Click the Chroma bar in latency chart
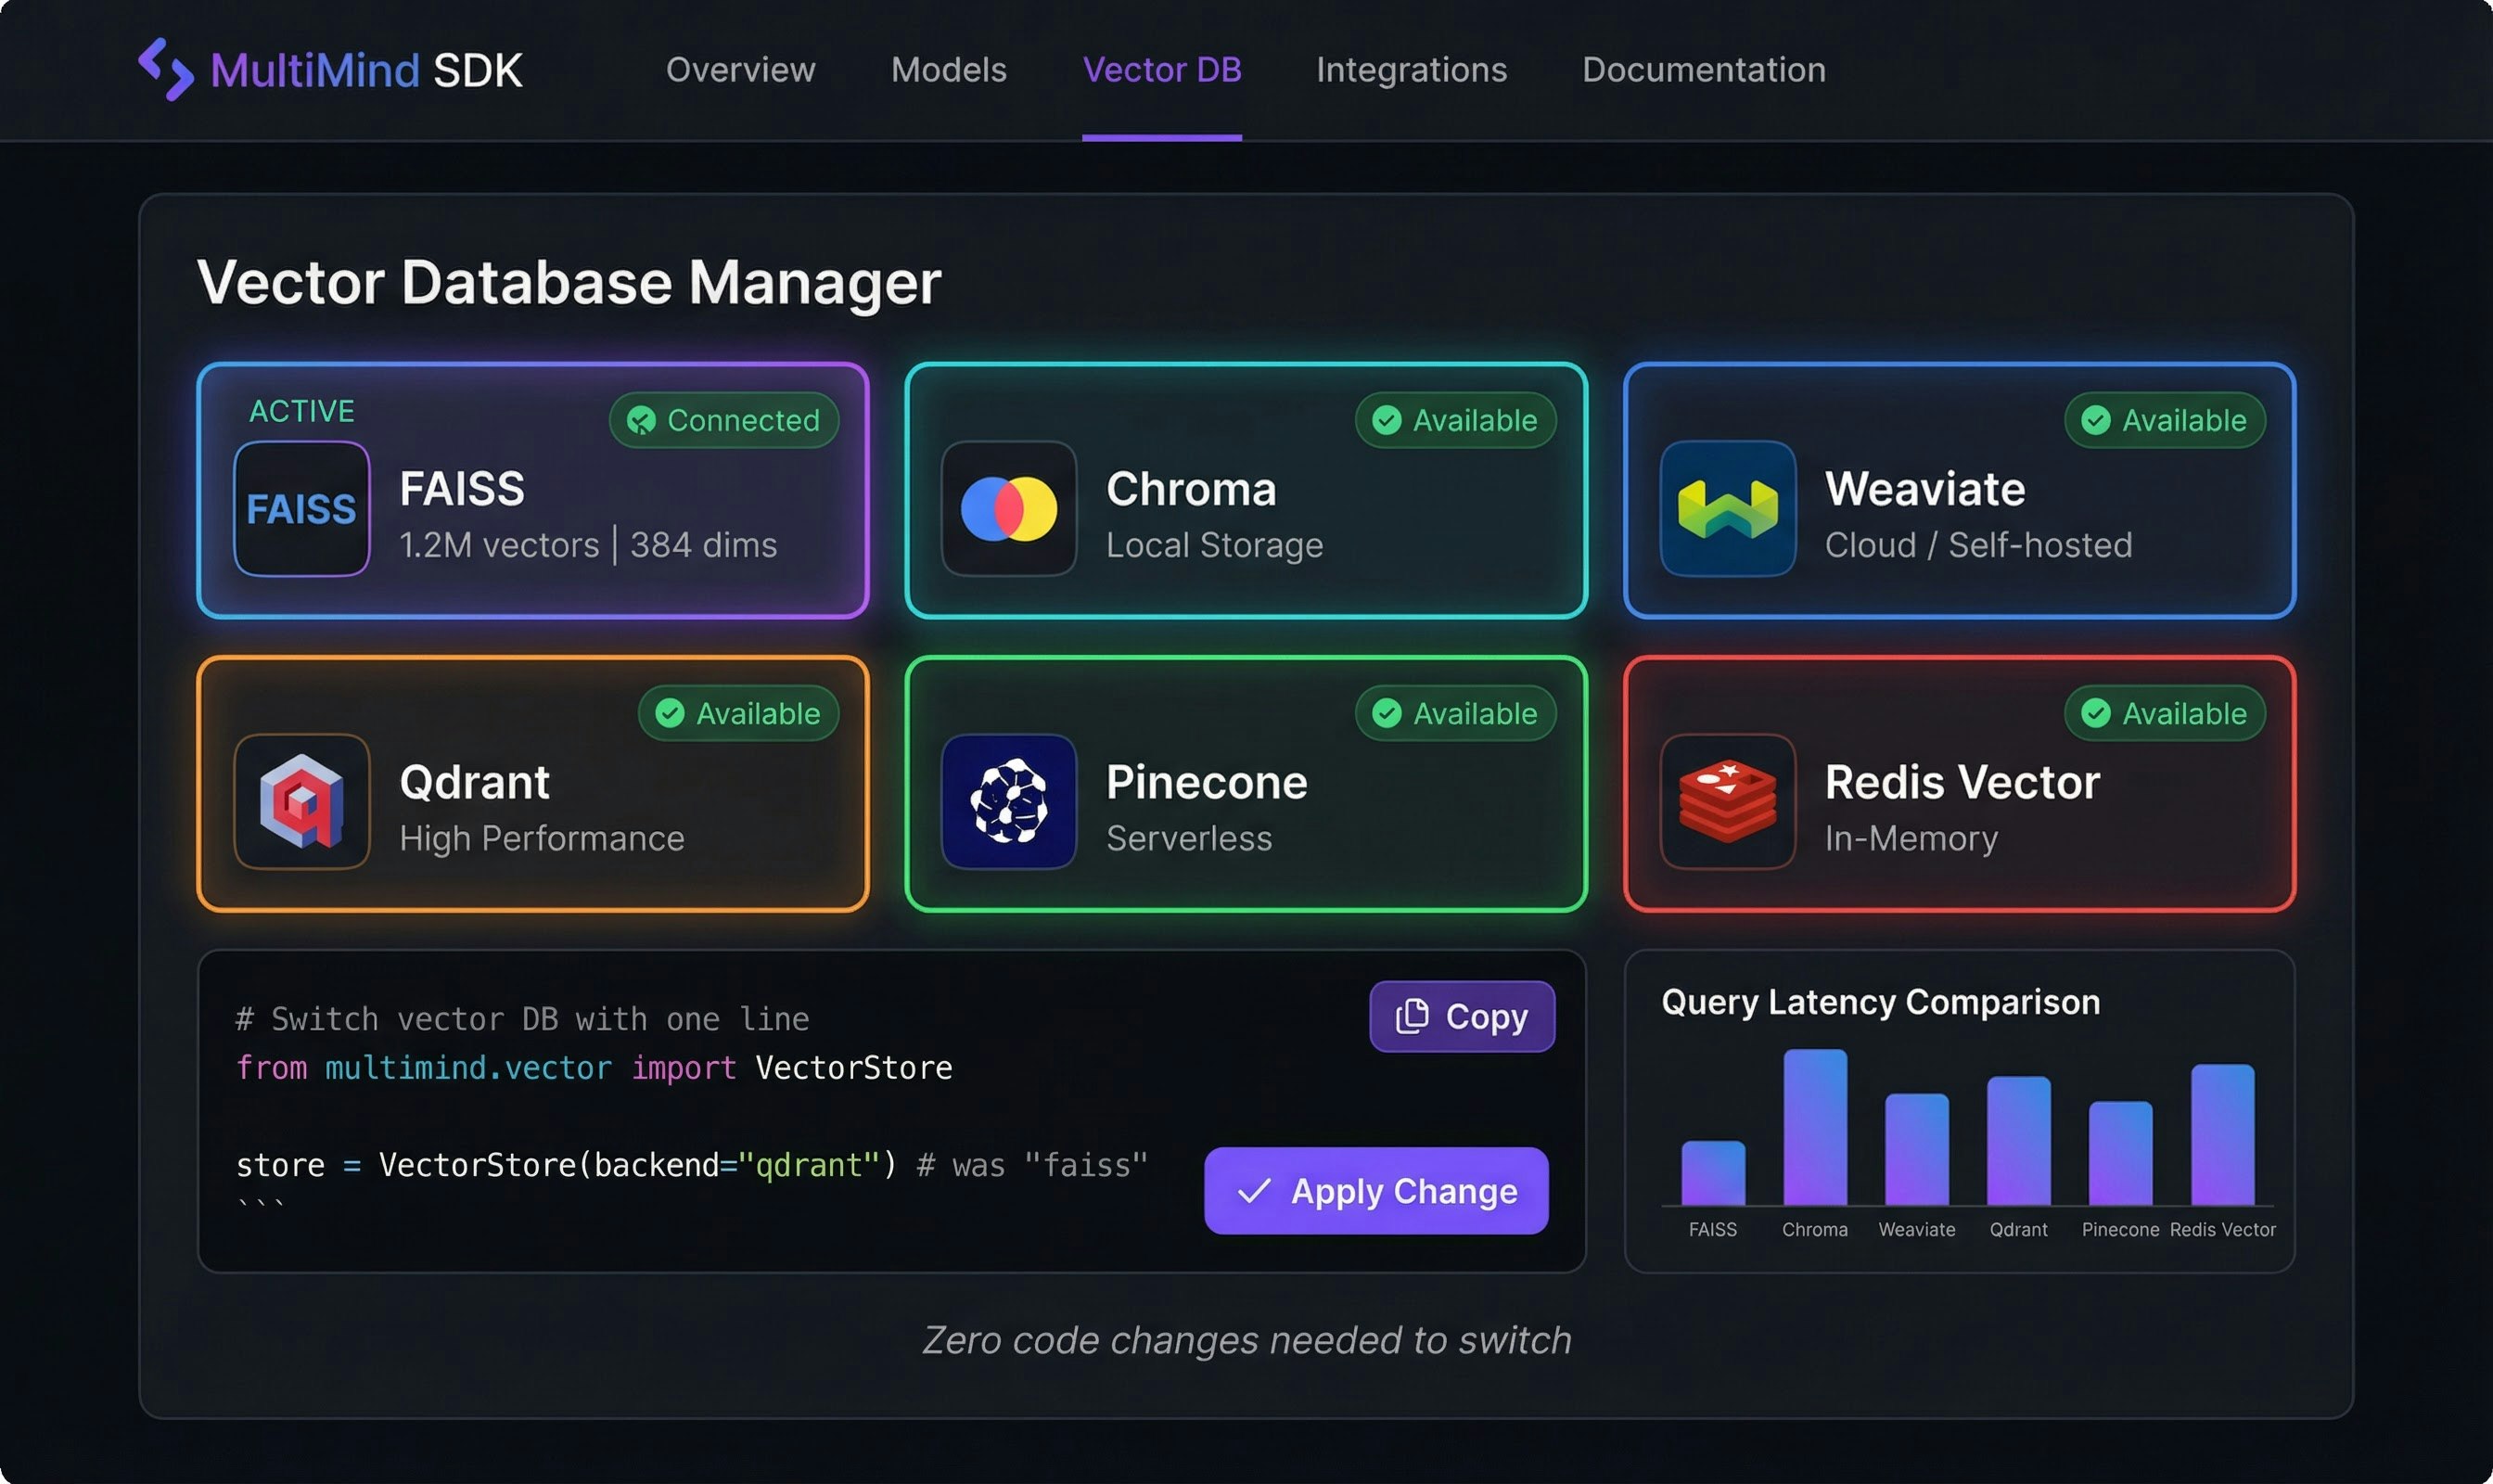The image size is (2493, 1484). (1814, 1127)
